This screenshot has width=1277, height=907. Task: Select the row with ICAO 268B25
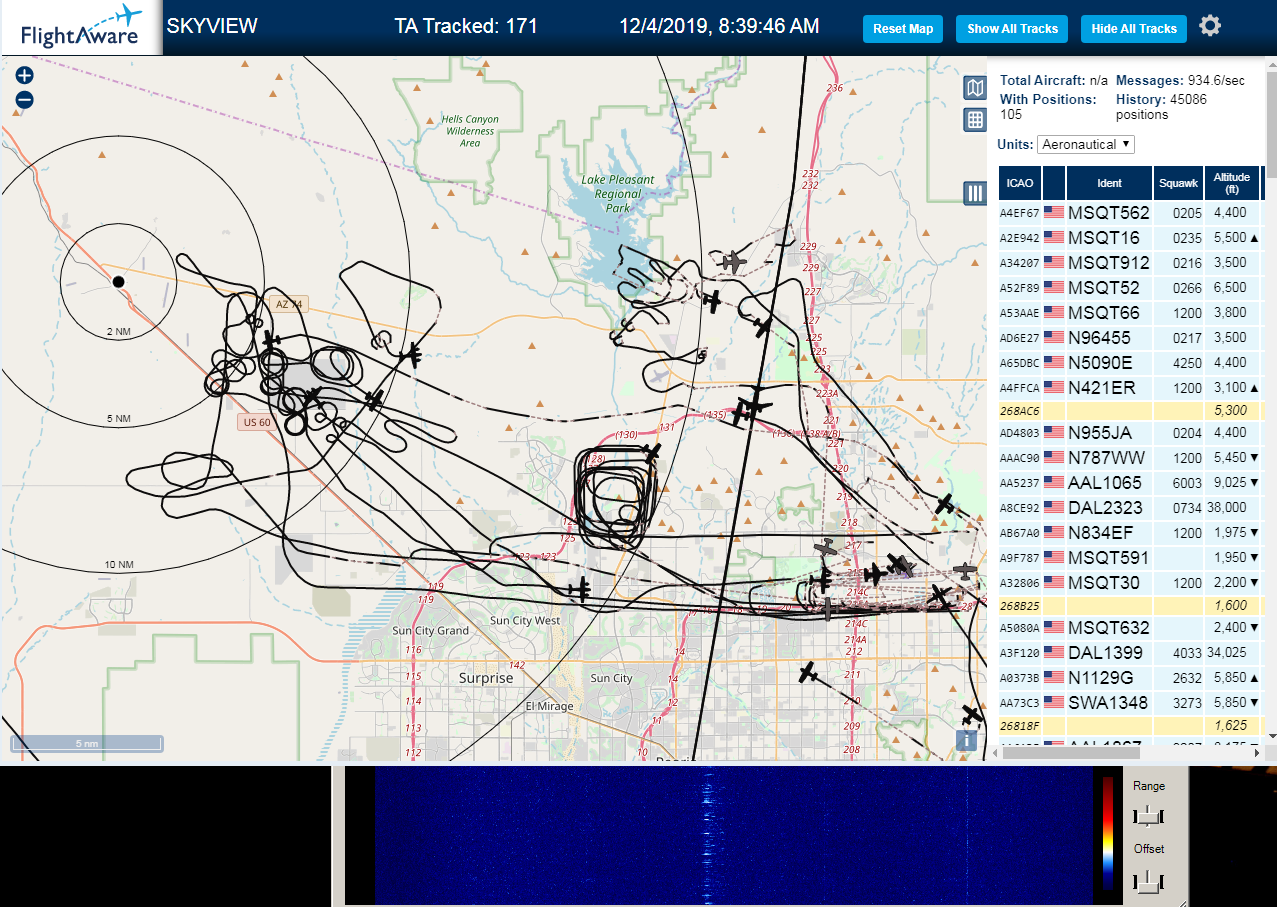(1130, 605)
